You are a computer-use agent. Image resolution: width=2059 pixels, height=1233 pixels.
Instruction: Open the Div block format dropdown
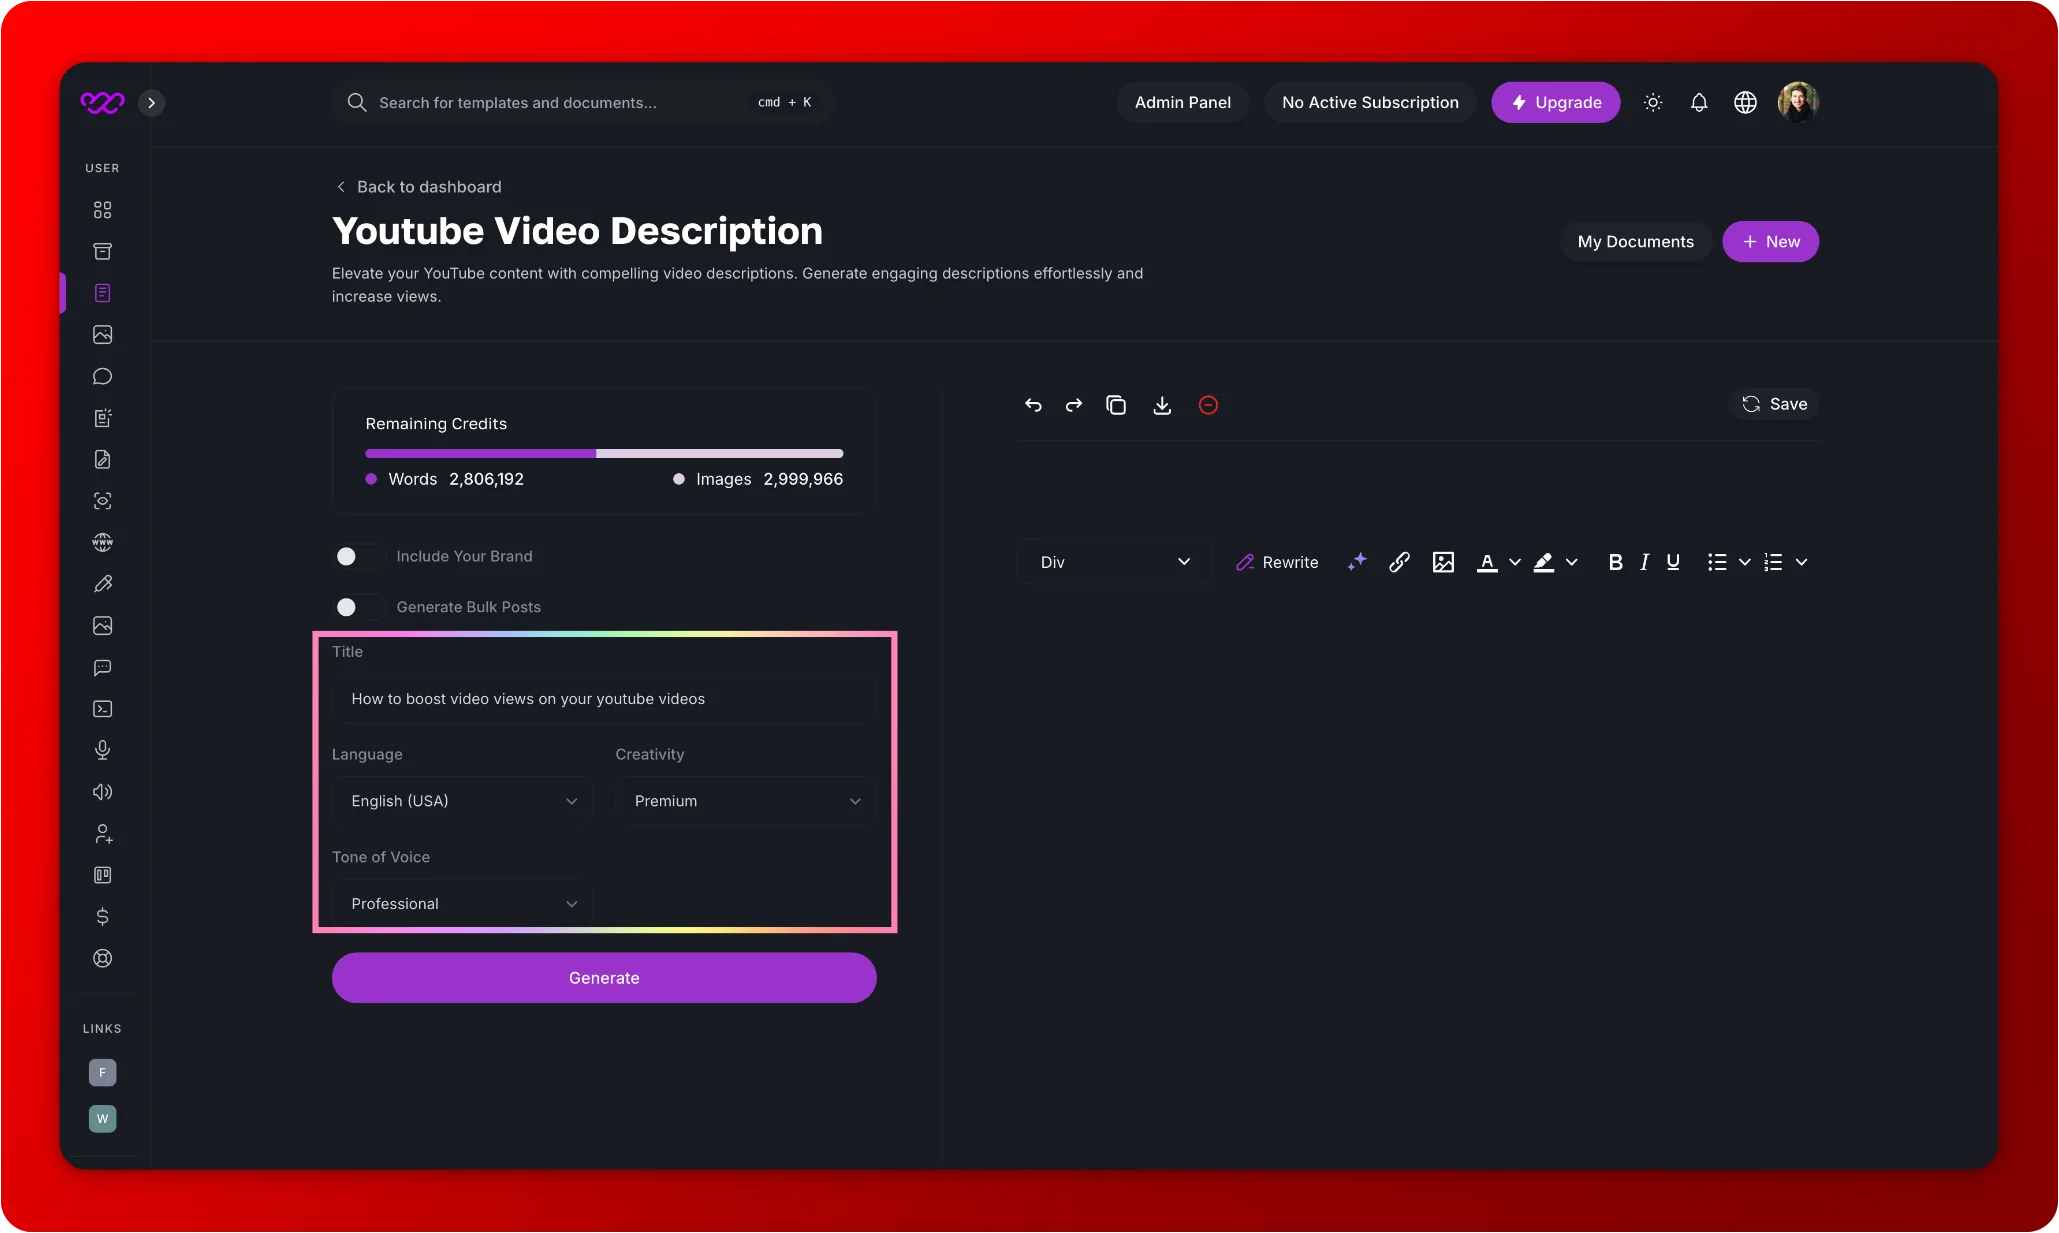pos(1115,562)
